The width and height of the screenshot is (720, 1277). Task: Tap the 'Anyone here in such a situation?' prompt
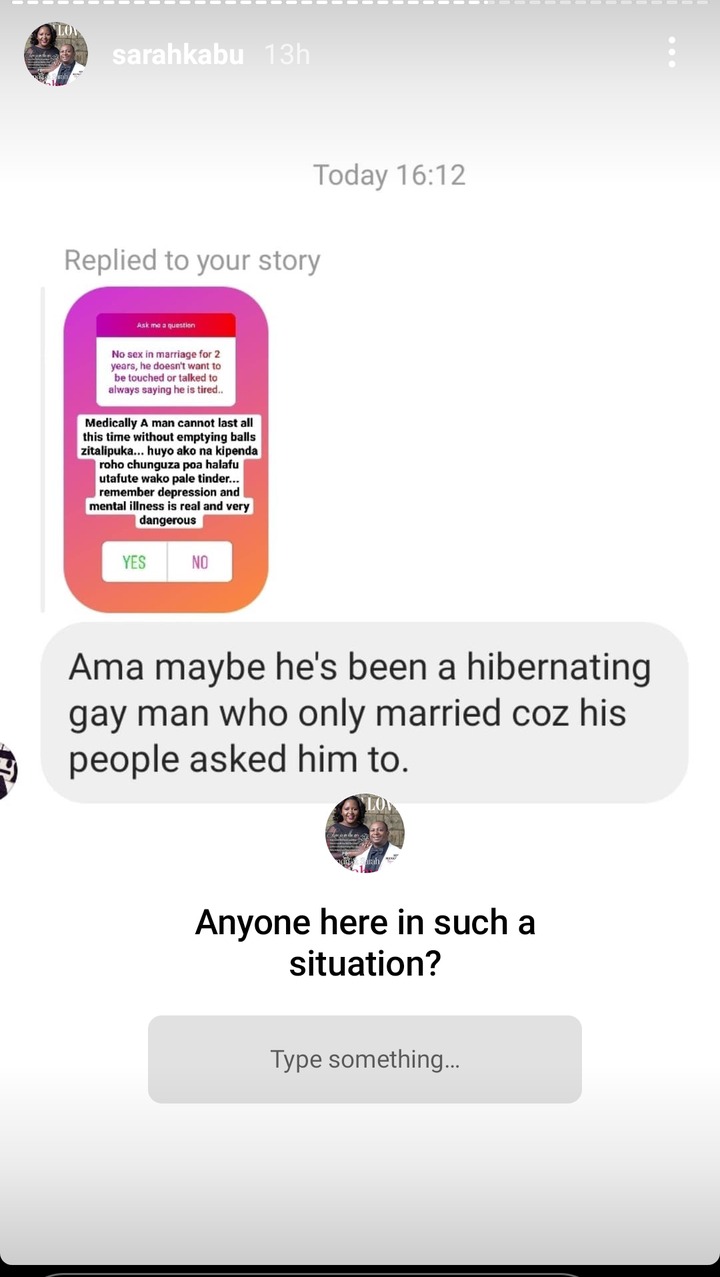coord(365,942)
